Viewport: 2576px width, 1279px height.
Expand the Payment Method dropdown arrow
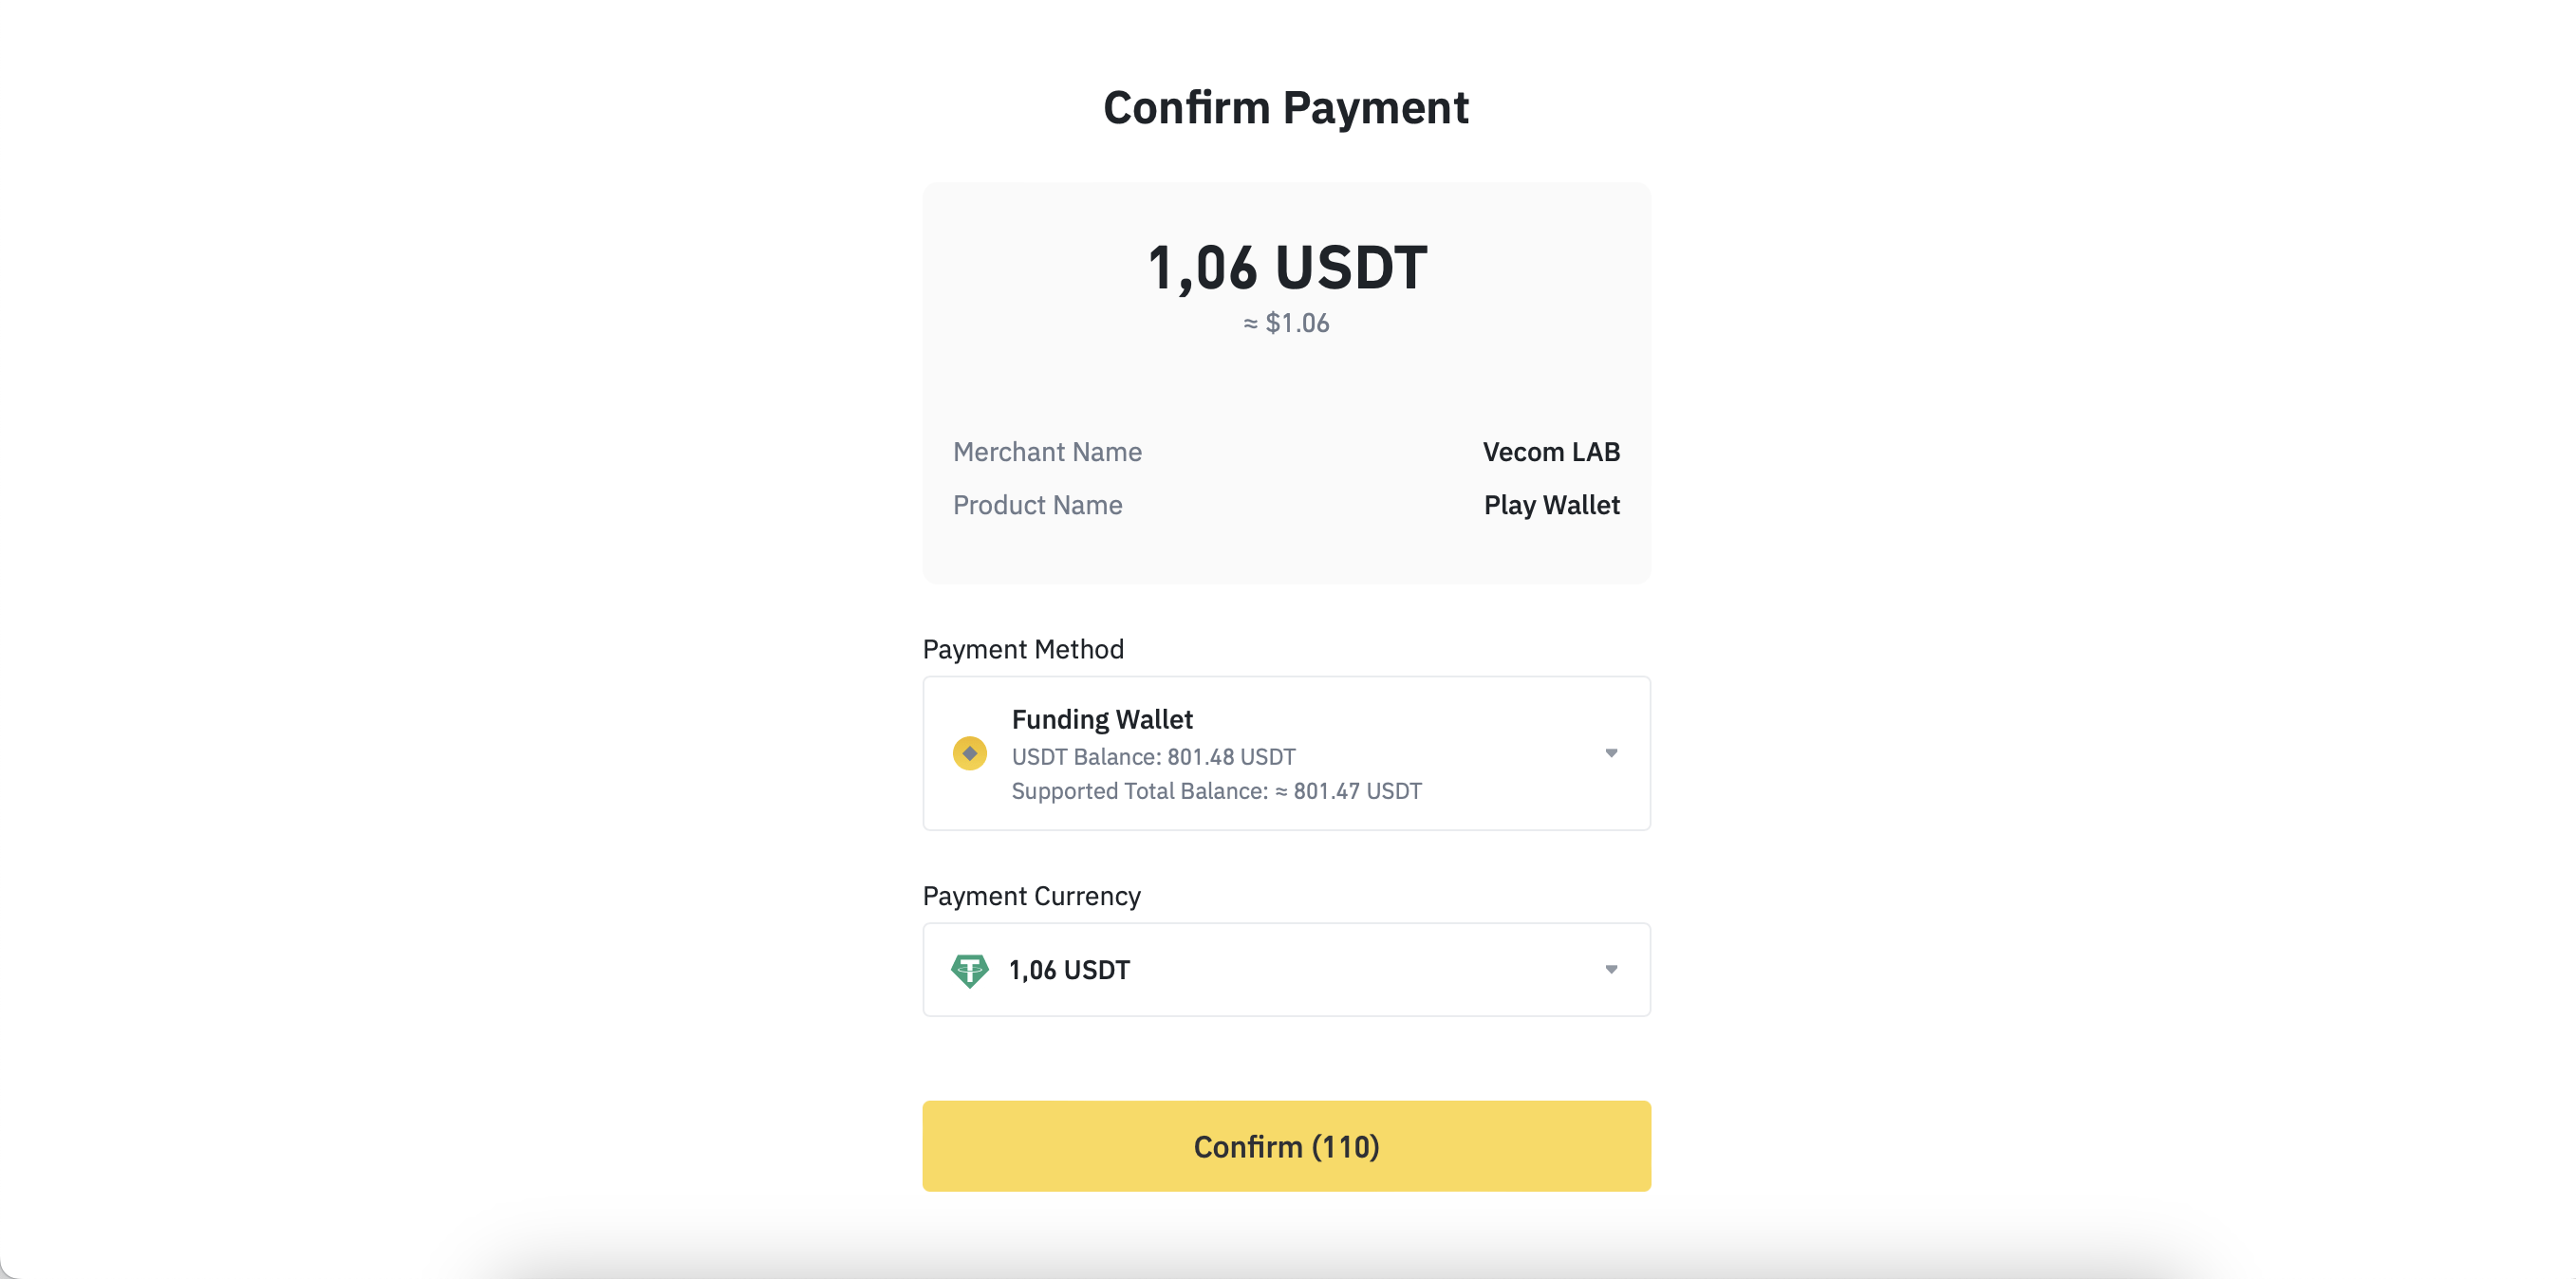tap(1610, 753)
